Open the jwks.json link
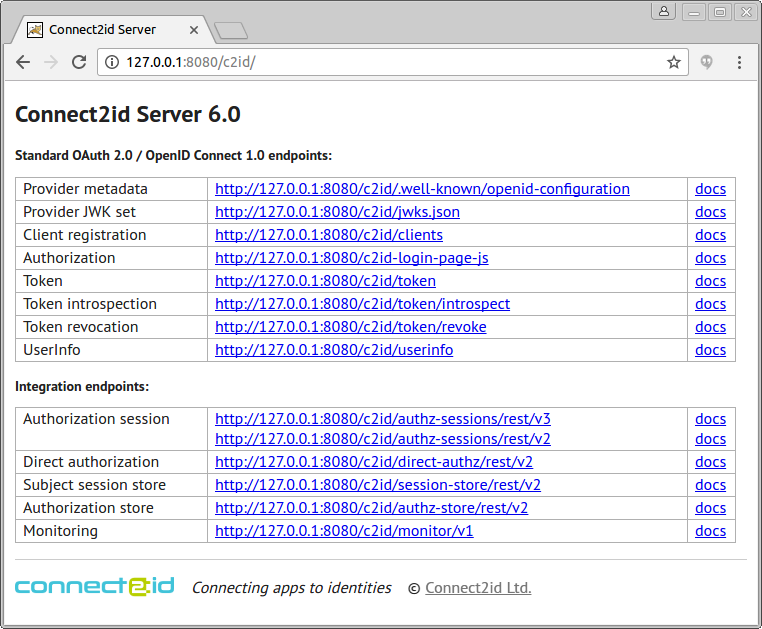The width and height of the screenshot is (762, 629). [x=337, y=212]
